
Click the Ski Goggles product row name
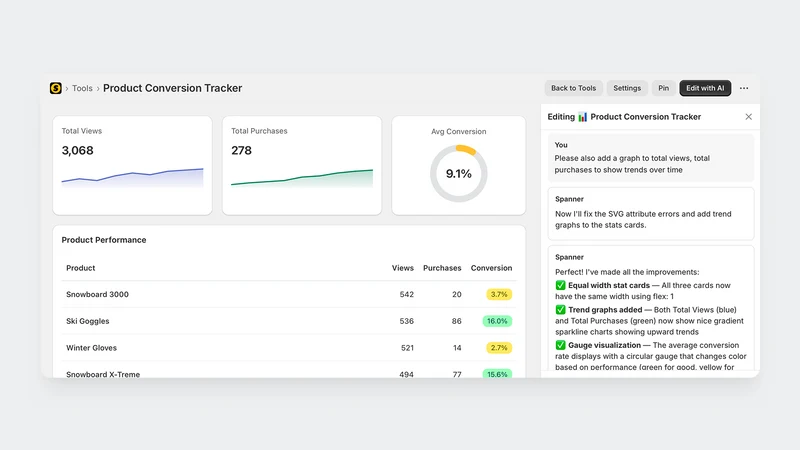[x=88, y=321]
